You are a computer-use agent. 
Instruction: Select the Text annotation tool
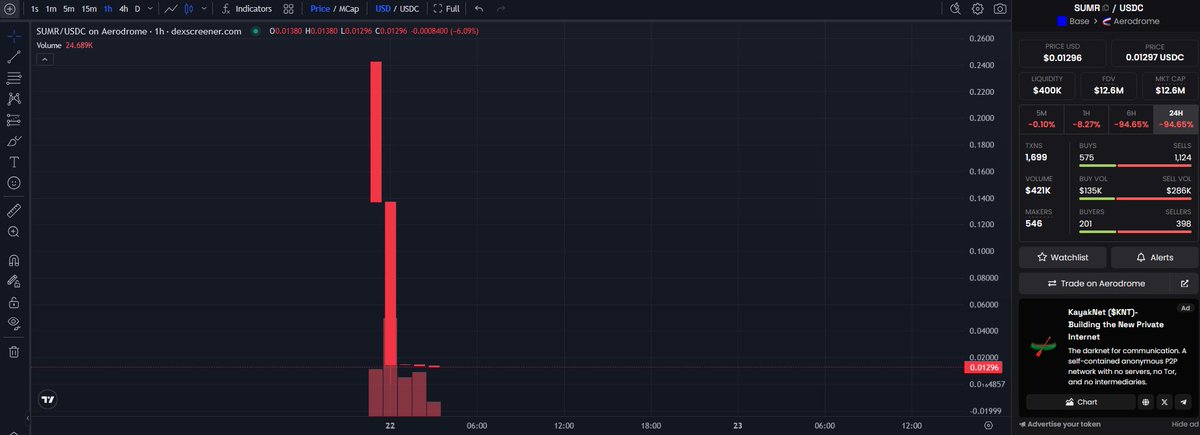pos(14,162)
